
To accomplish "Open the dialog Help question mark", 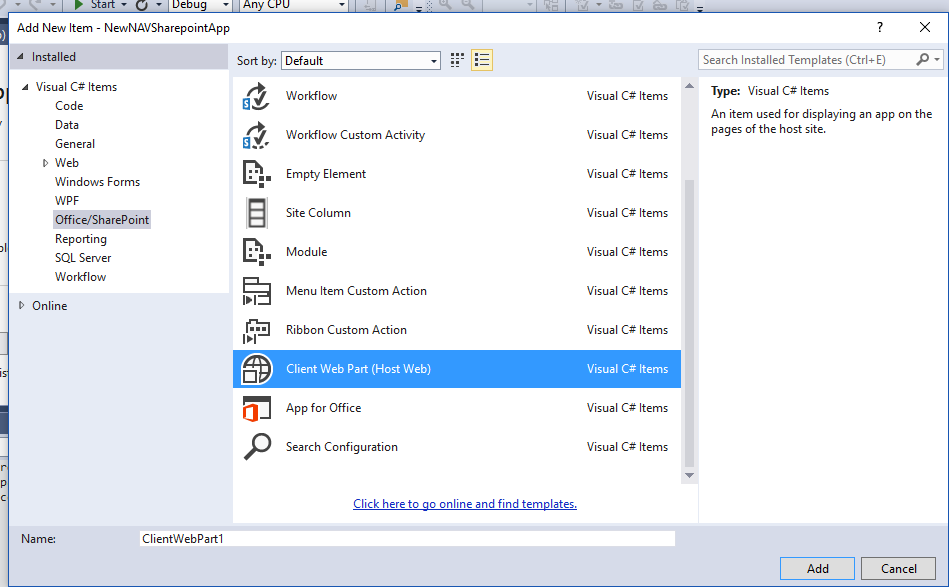I will coord(879,27).
